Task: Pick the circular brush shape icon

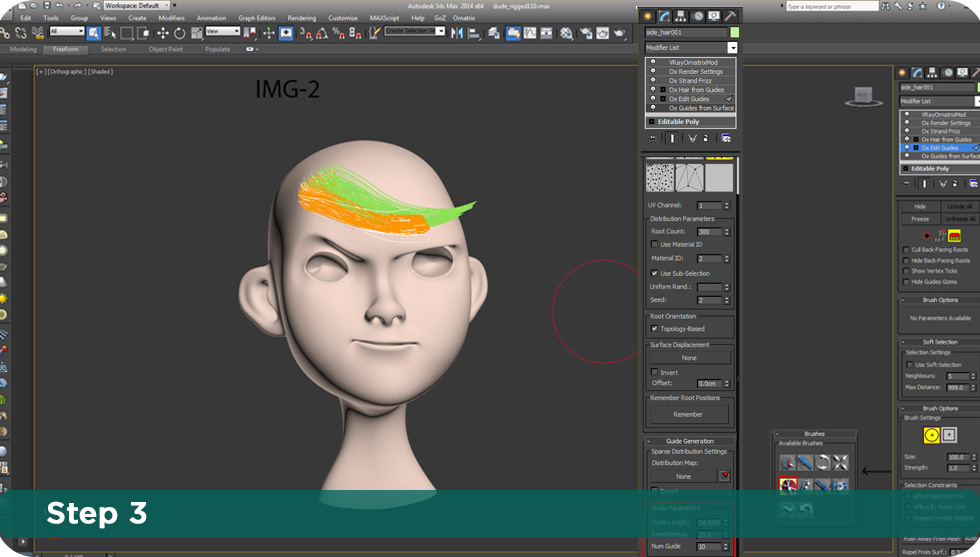Action: pyautogui.click(x=932, y=435)
